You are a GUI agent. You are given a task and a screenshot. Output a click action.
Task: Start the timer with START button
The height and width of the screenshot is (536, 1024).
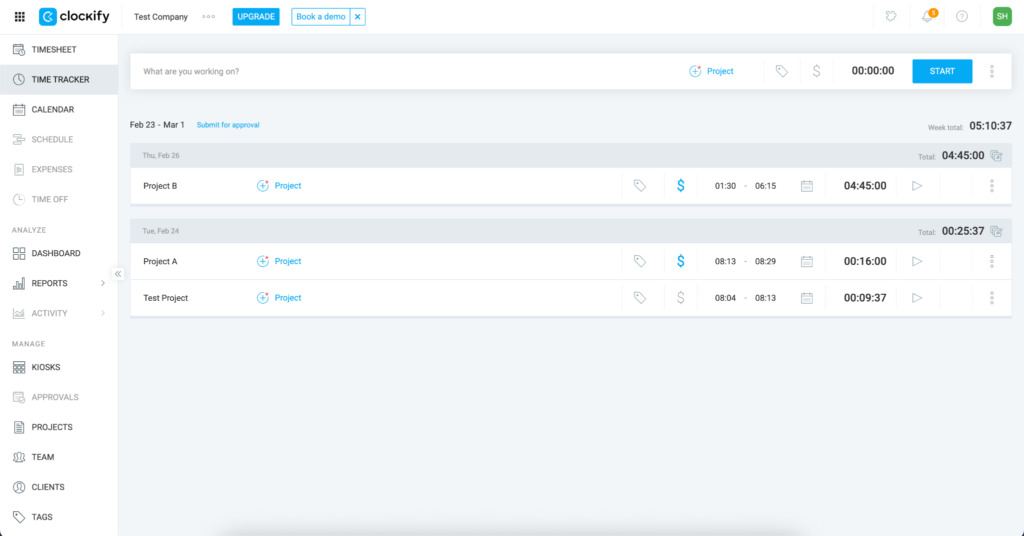pyautogui.click(x=942, y=71)
